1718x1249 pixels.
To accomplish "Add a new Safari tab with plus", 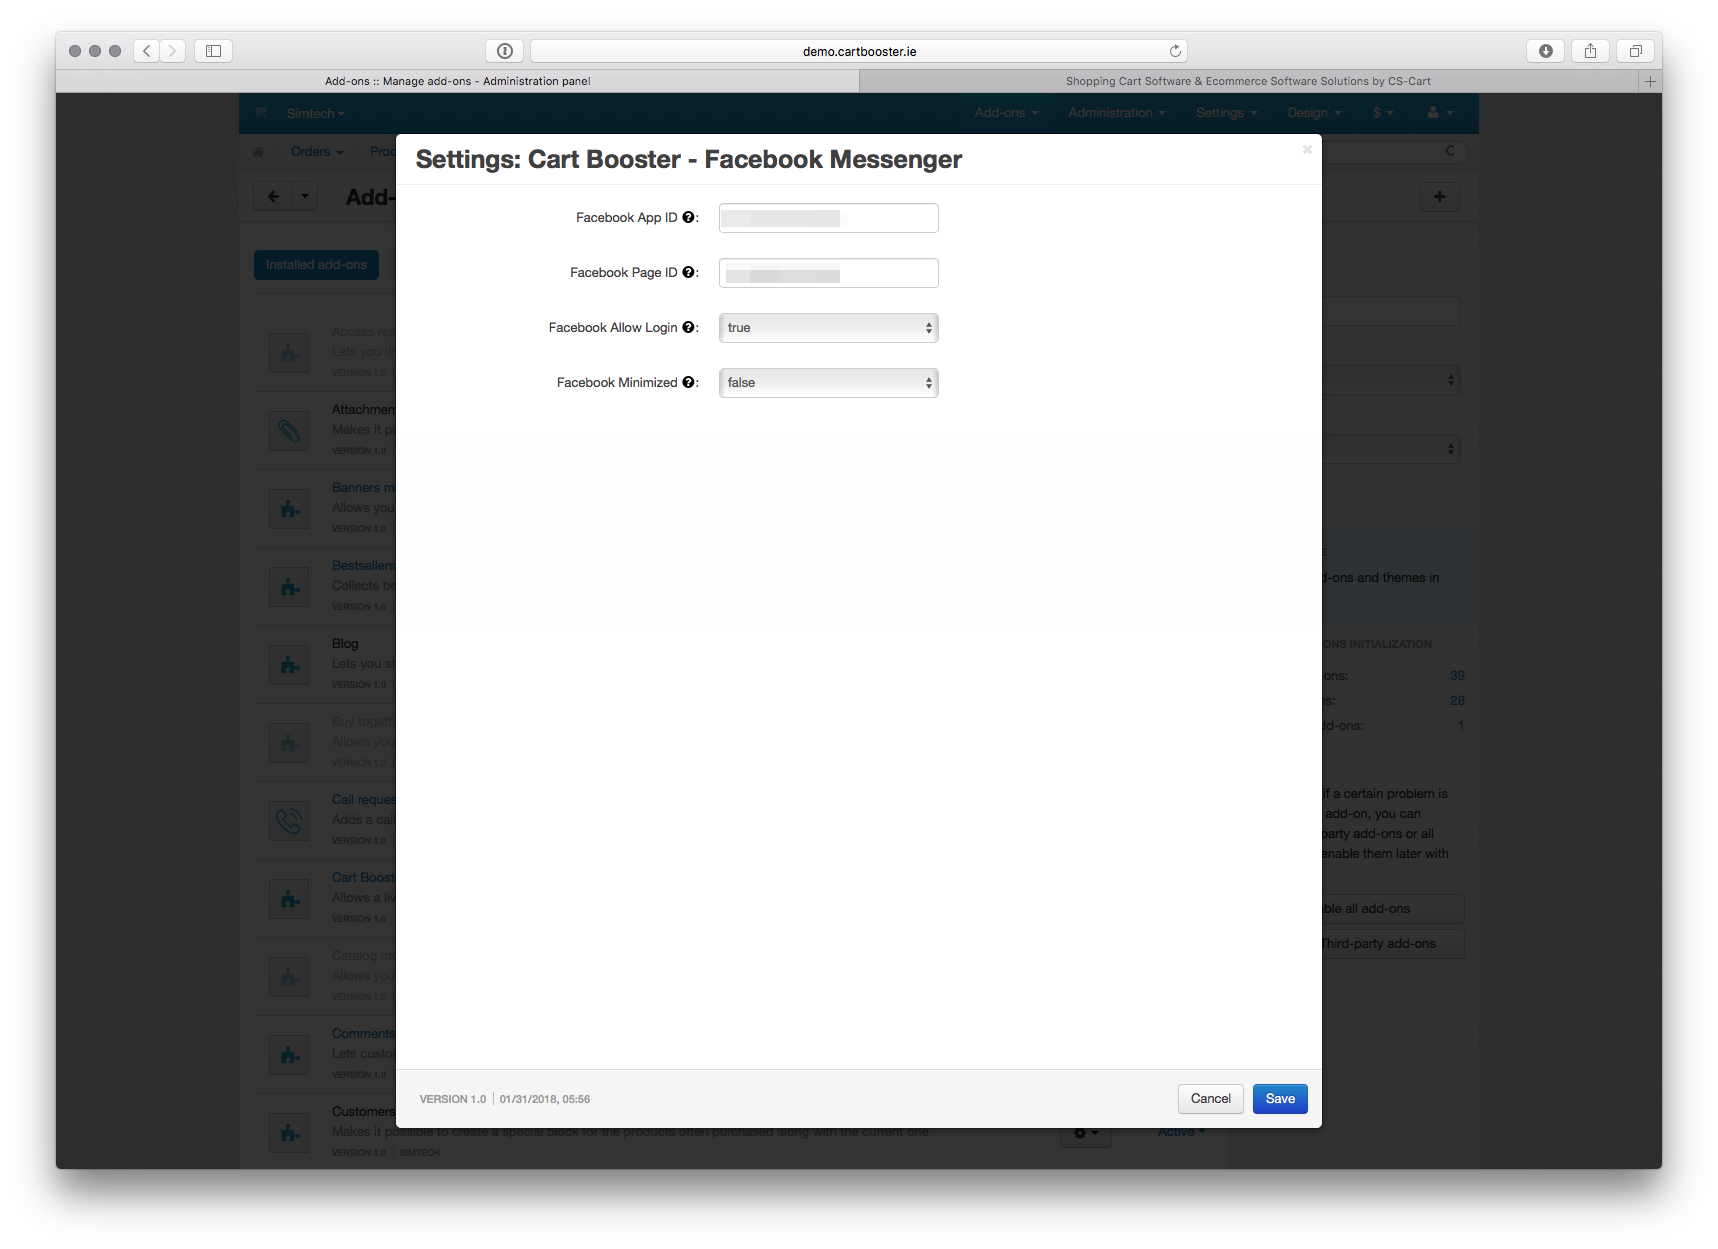I will pos(1650,81).
